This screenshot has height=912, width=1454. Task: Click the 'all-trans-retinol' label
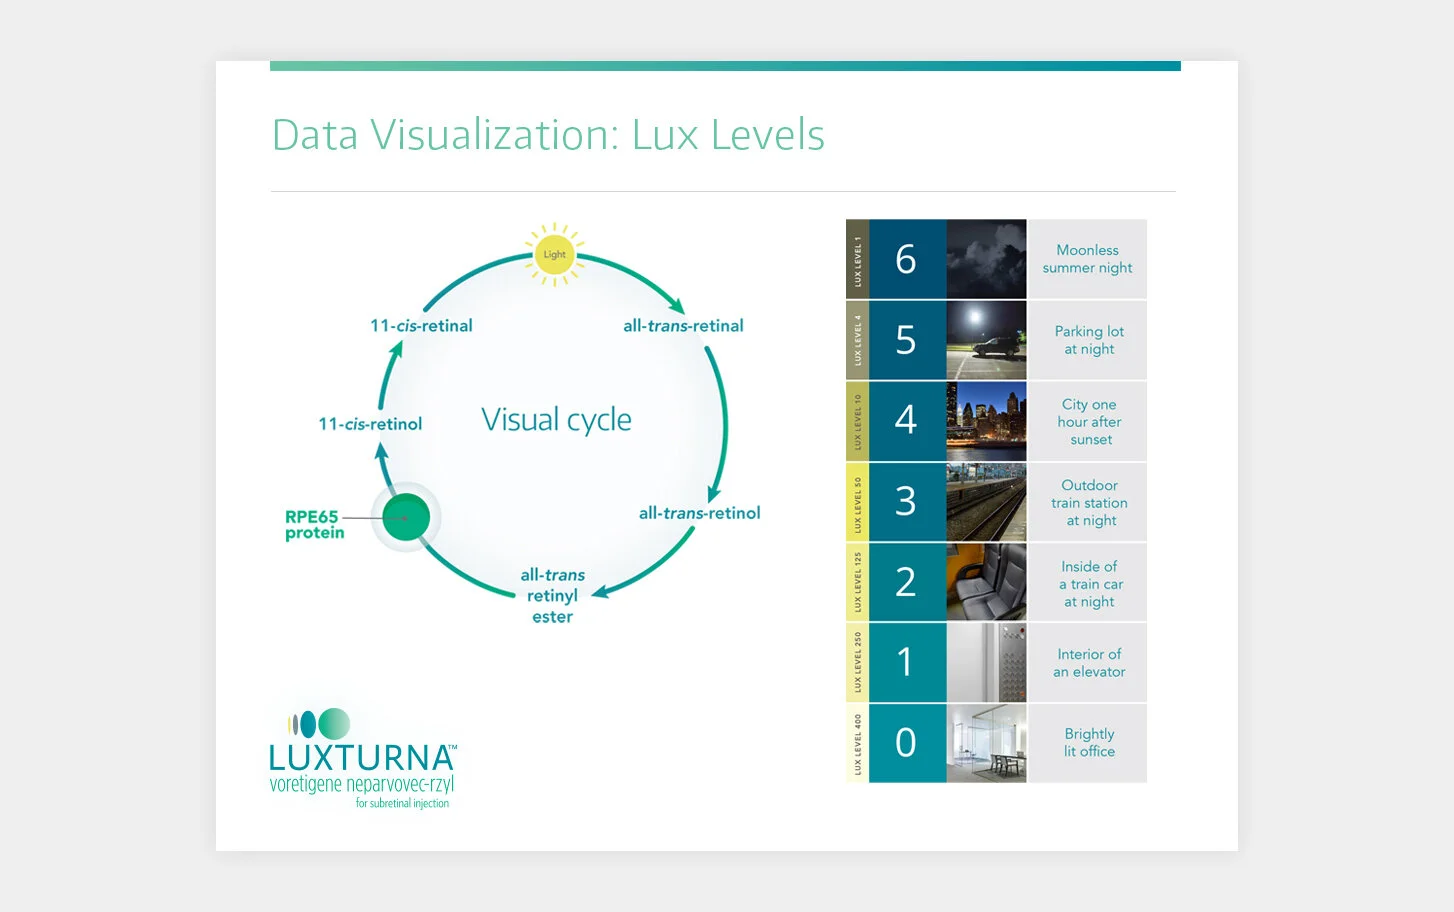(x=699, y=513)
